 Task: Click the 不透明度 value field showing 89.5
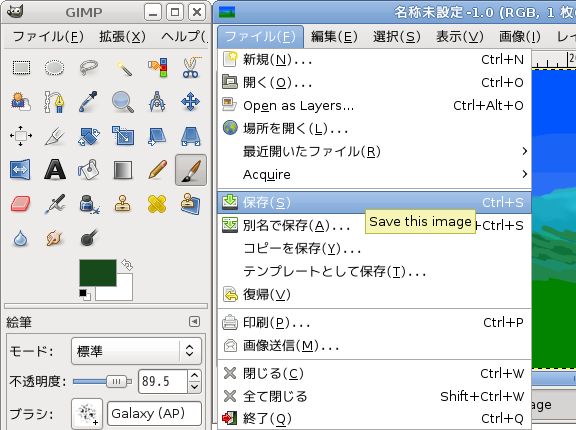pyautogui.click(x=163, y=382)
